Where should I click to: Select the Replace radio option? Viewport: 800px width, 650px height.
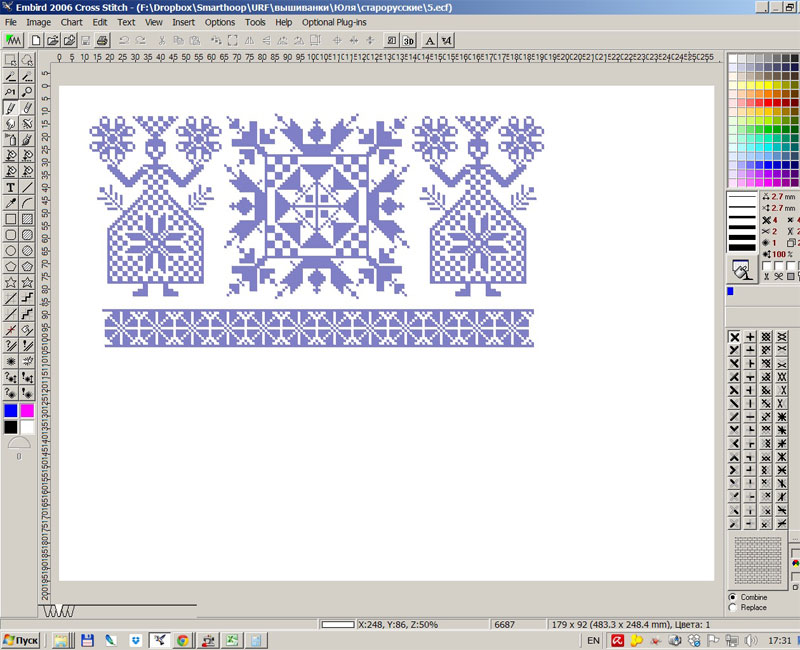(x=733, y=607)
